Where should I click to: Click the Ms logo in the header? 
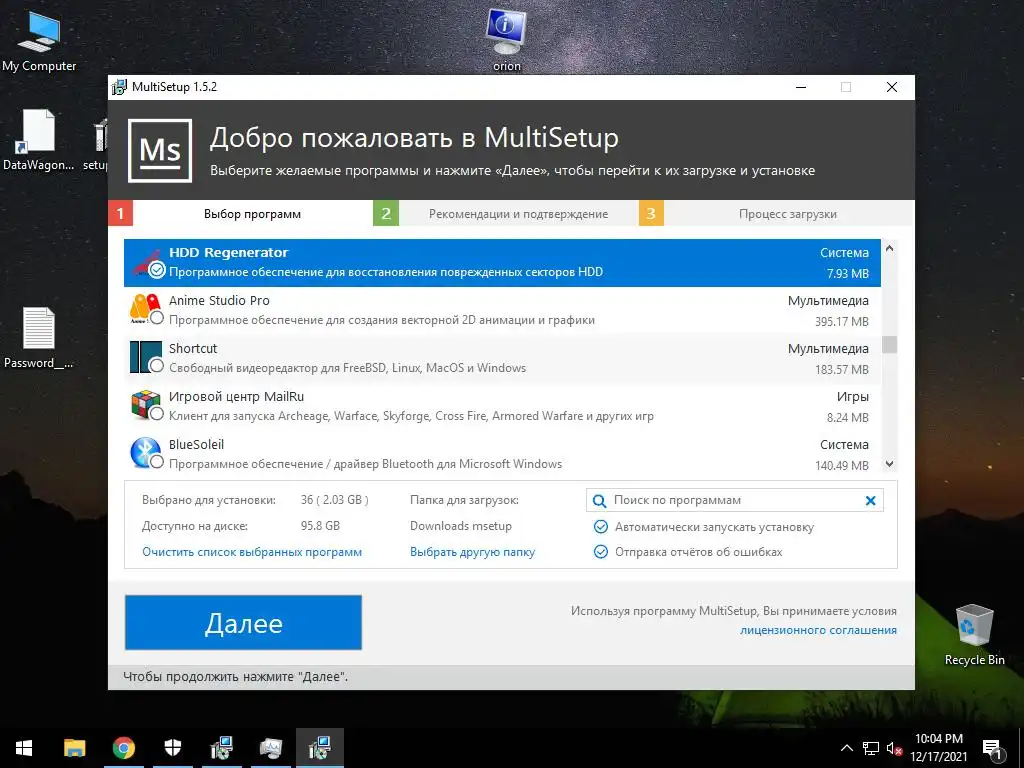point(160,150)
